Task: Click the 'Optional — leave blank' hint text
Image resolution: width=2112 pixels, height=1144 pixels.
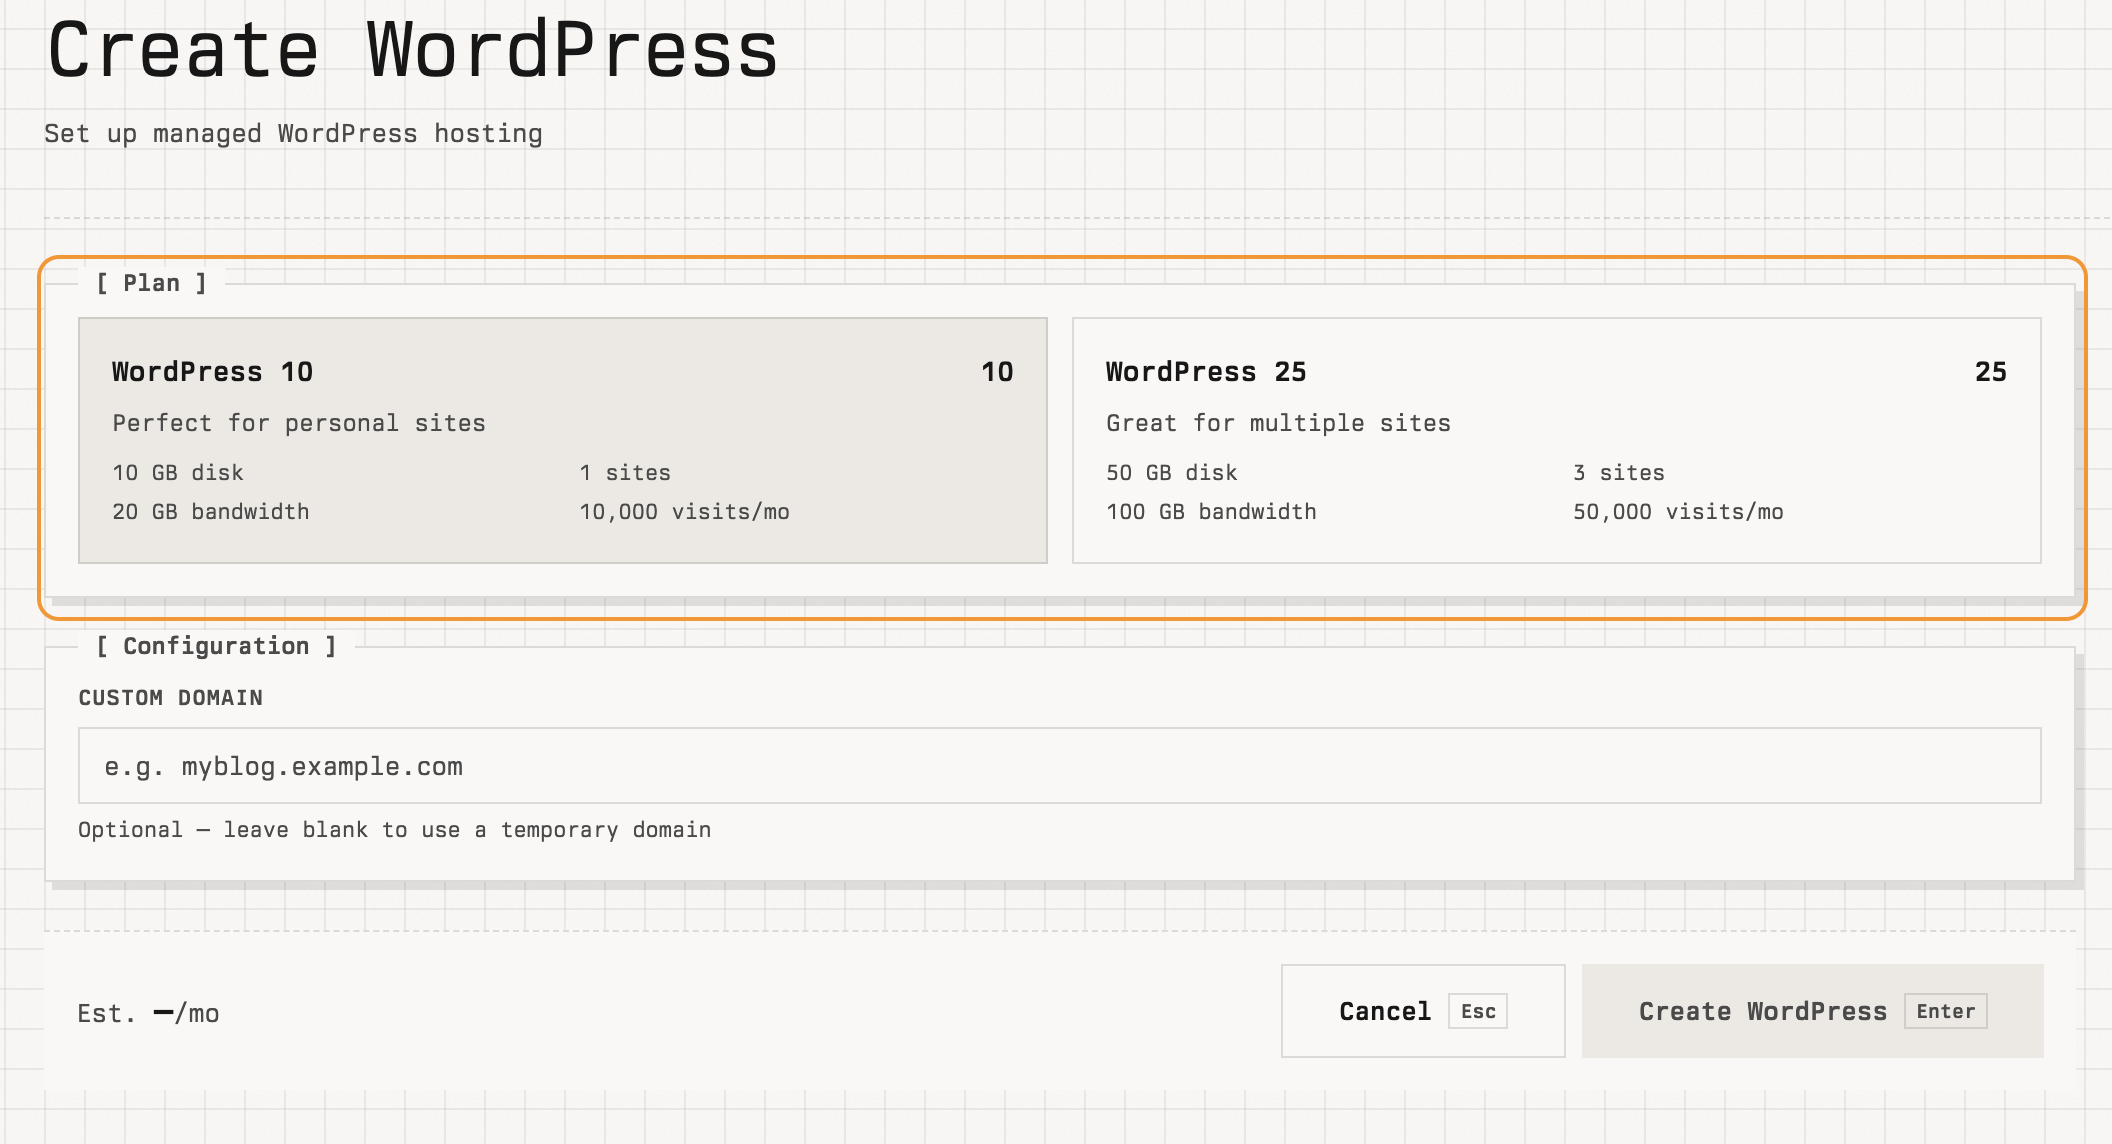Action: click(395, 829)
